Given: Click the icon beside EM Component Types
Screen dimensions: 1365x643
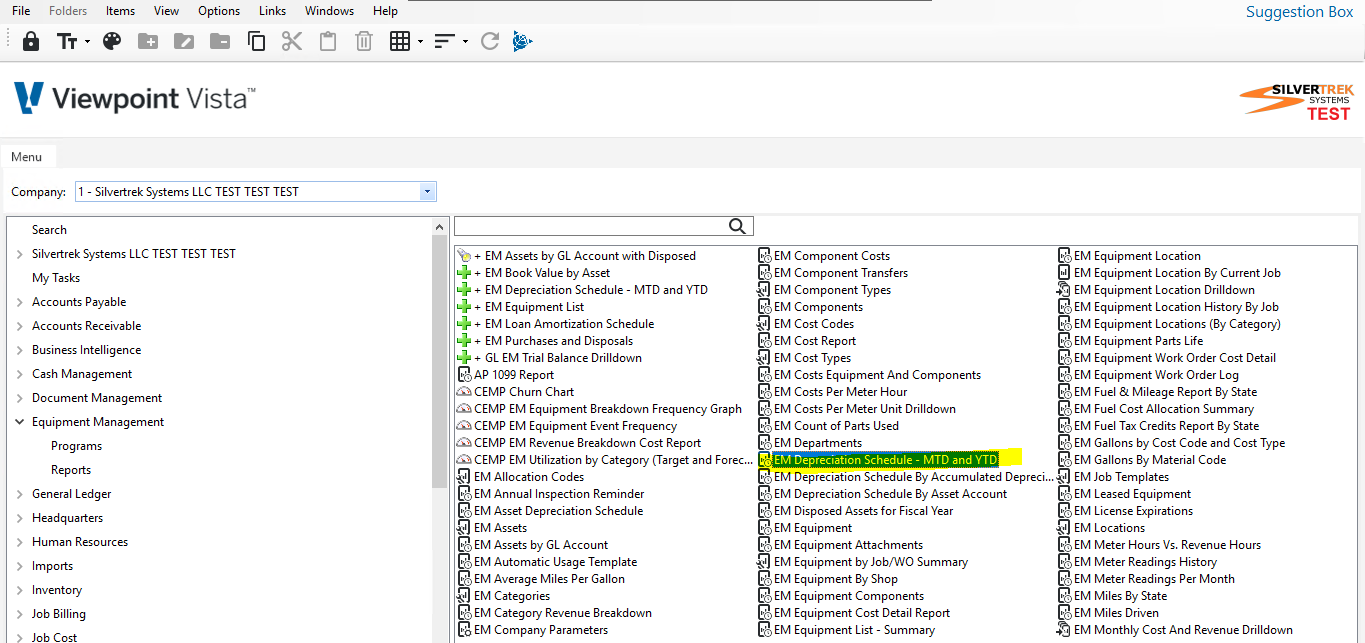Looking at the screenshot, I should coord(765,290).
